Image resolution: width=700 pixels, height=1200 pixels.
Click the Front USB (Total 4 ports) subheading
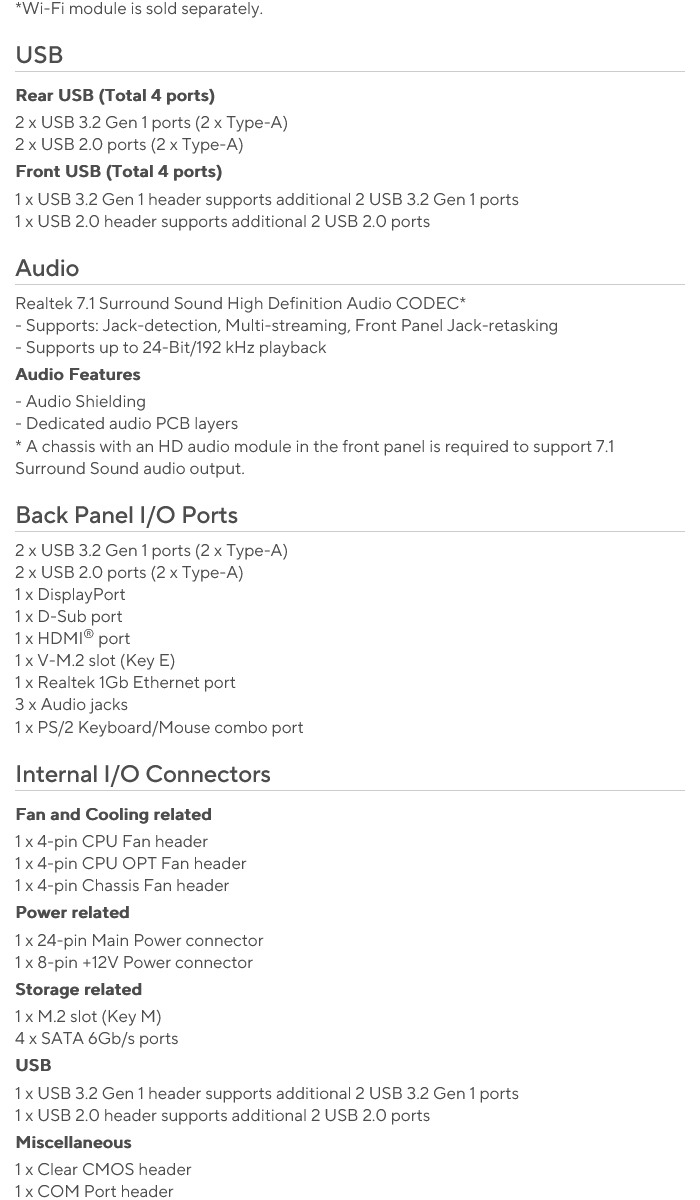click(x=118, y=172)
